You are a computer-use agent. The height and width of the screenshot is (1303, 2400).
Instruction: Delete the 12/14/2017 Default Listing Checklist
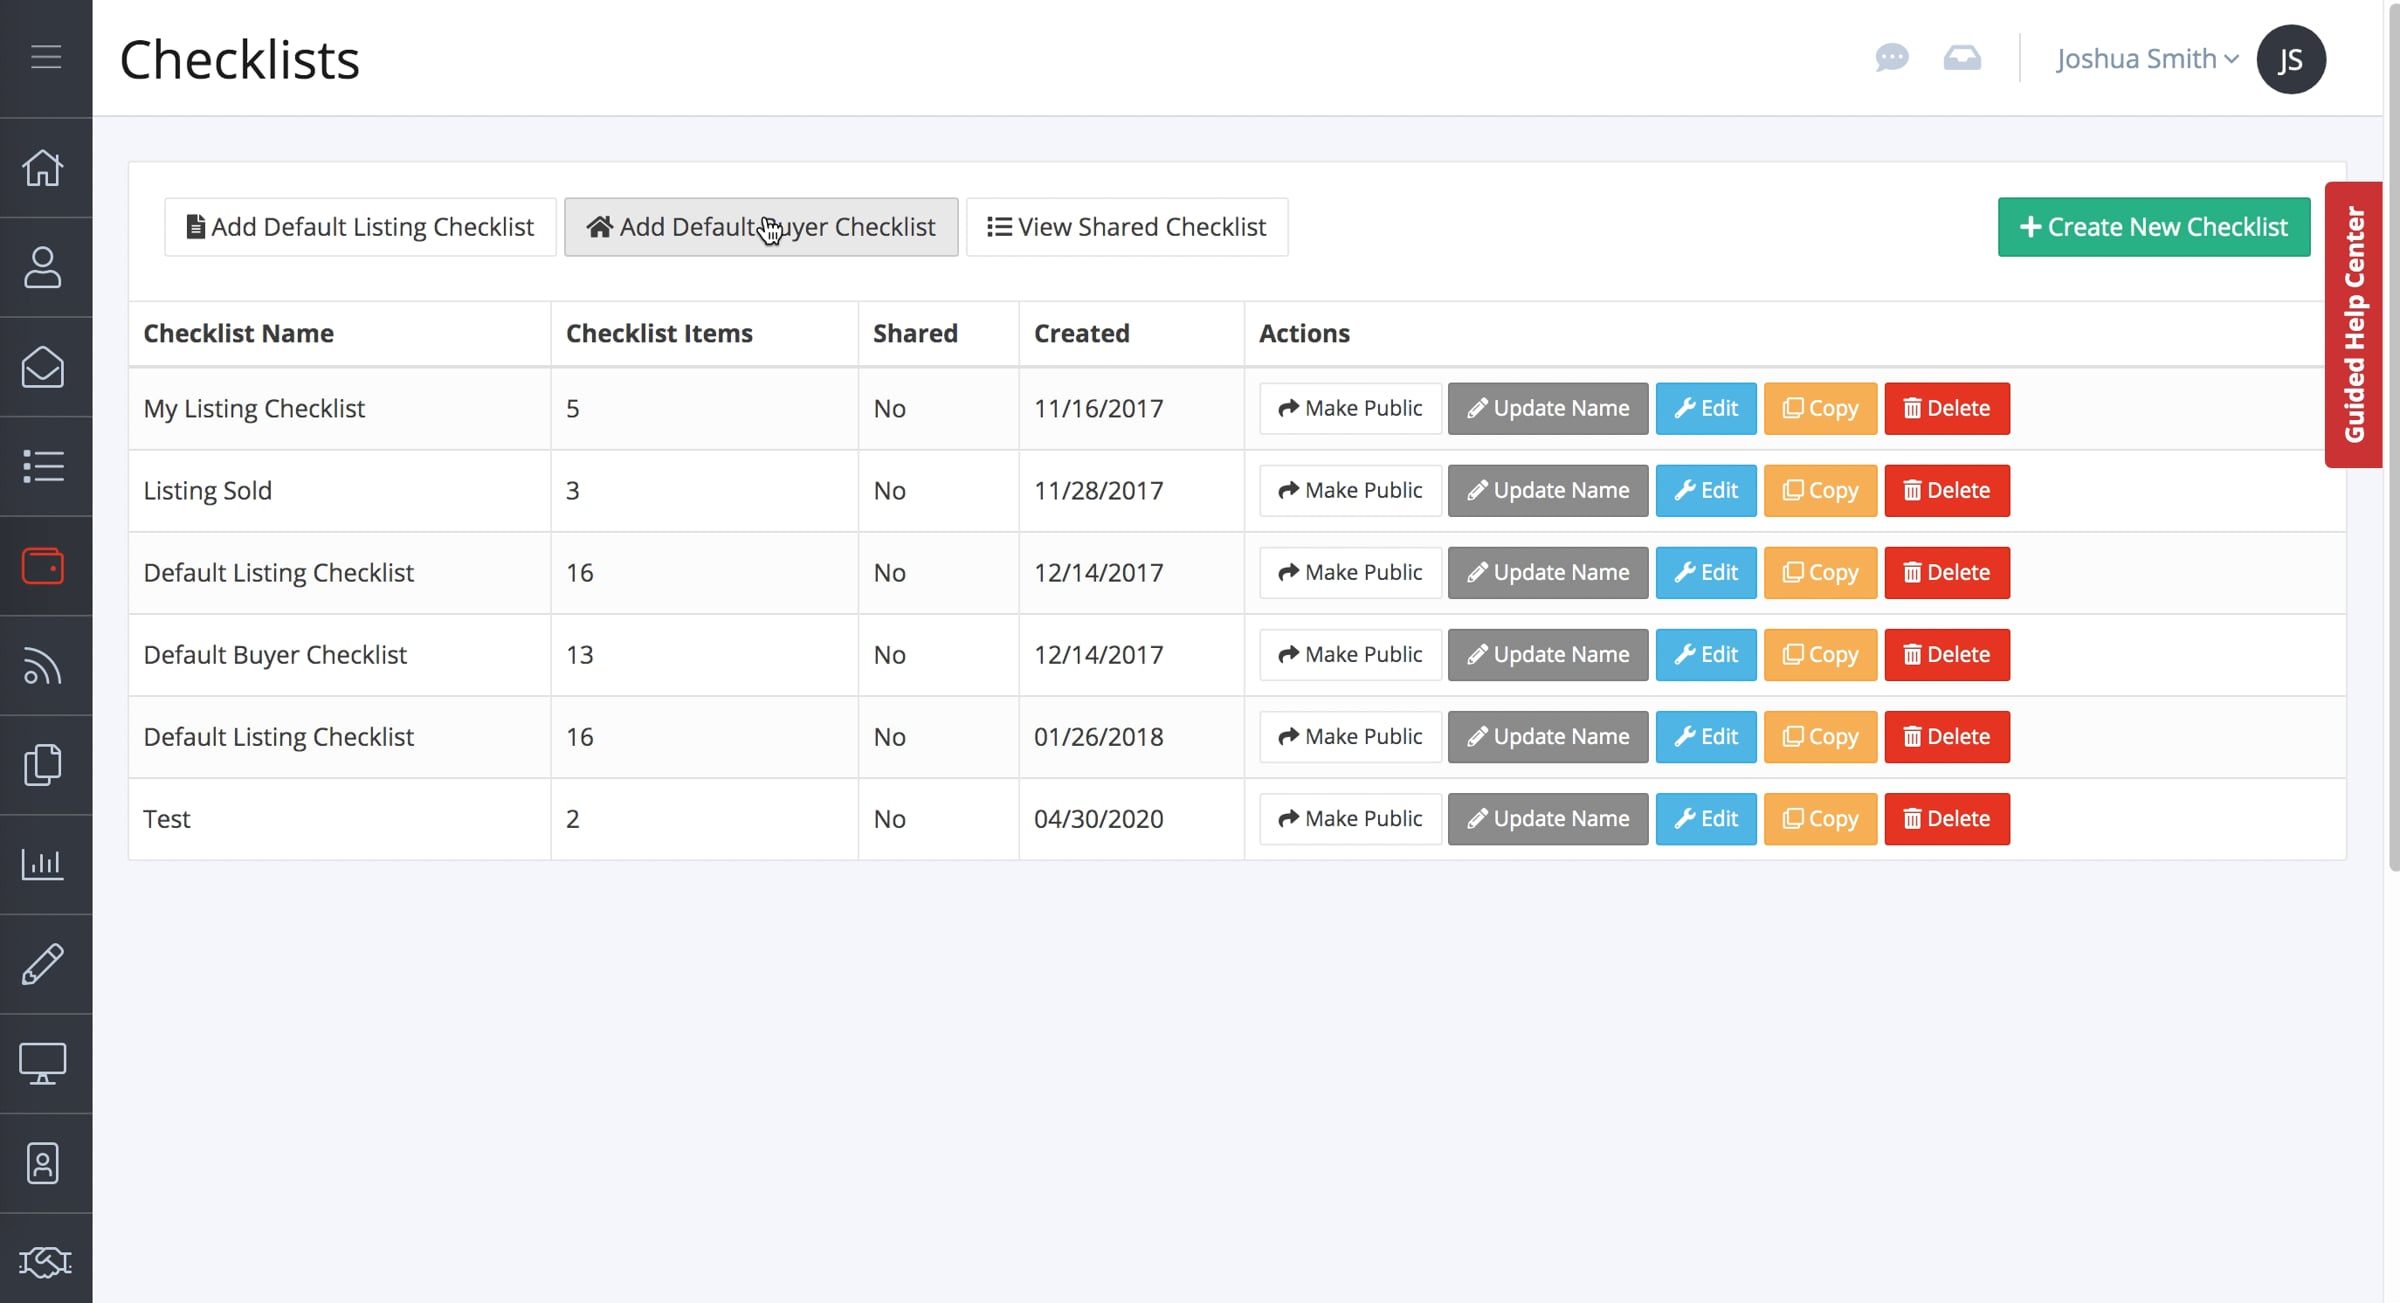(1947, 572)
